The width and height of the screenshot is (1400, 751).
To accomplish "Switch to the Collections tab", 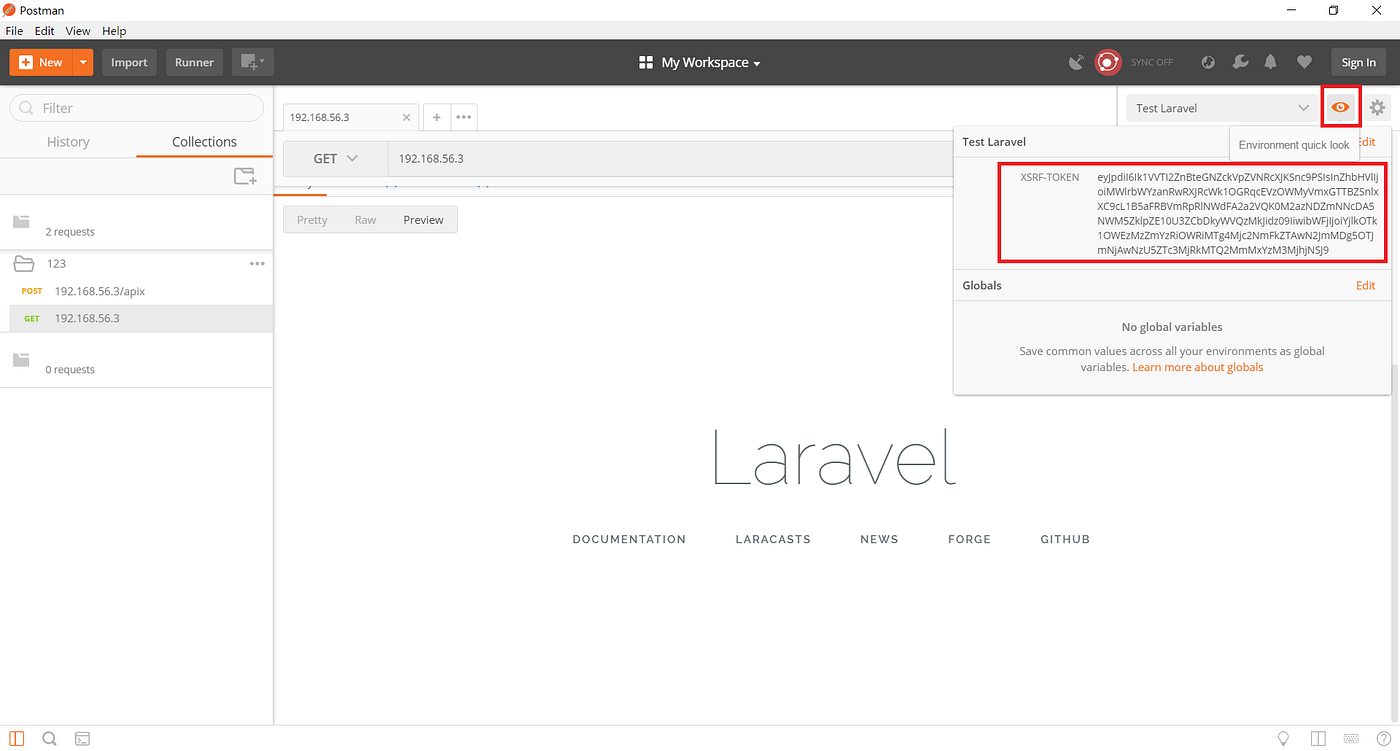I will (x=204, y=142).
